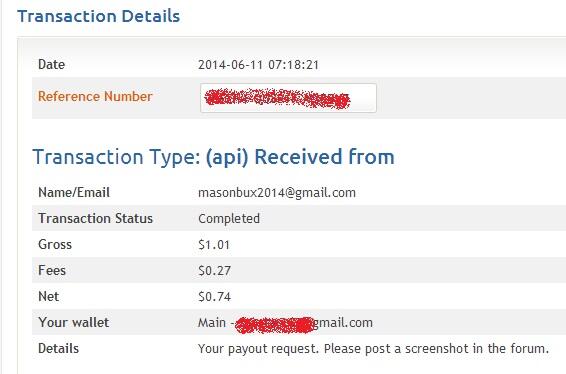Click the Main wallet email value

click(x=285, y=323)
